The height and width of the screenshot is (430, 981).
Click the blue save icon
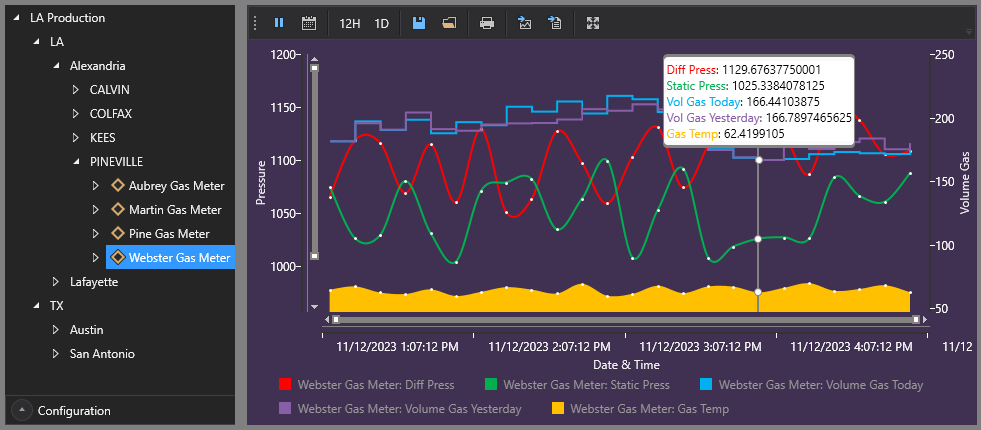pos(419,23)
